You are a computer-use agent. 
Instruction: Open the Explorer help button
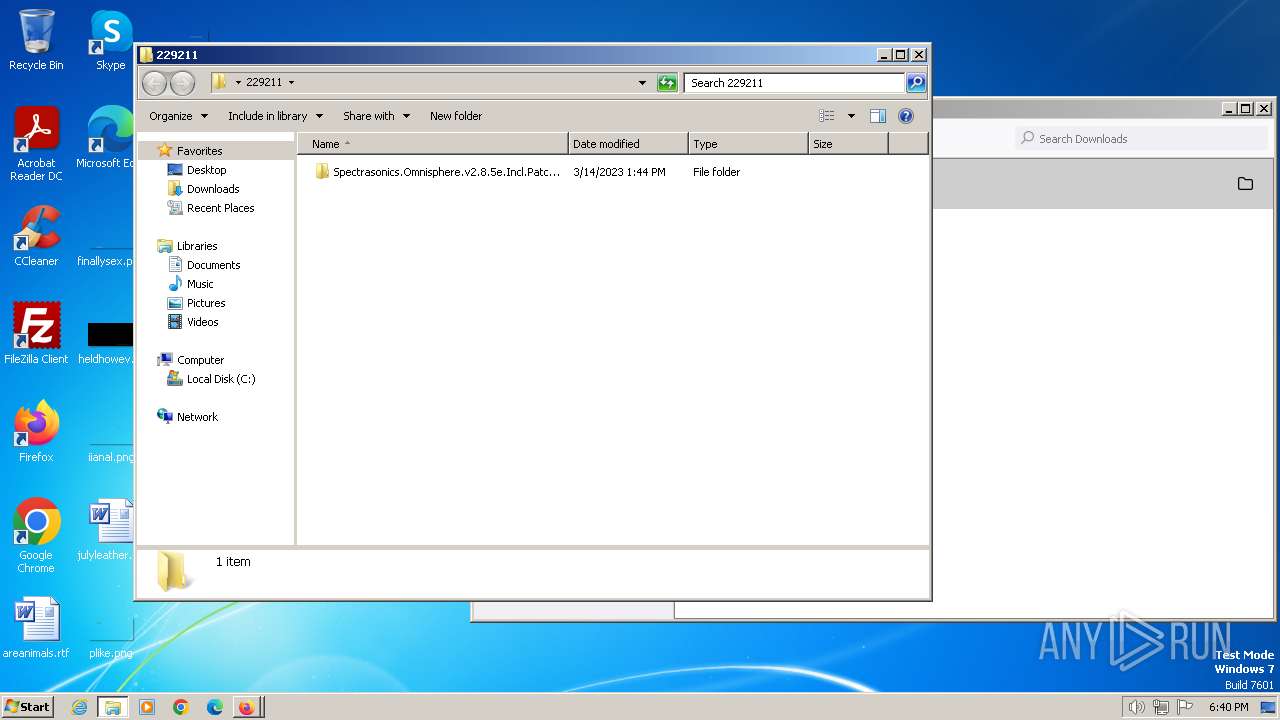click(x=906, y=116)
